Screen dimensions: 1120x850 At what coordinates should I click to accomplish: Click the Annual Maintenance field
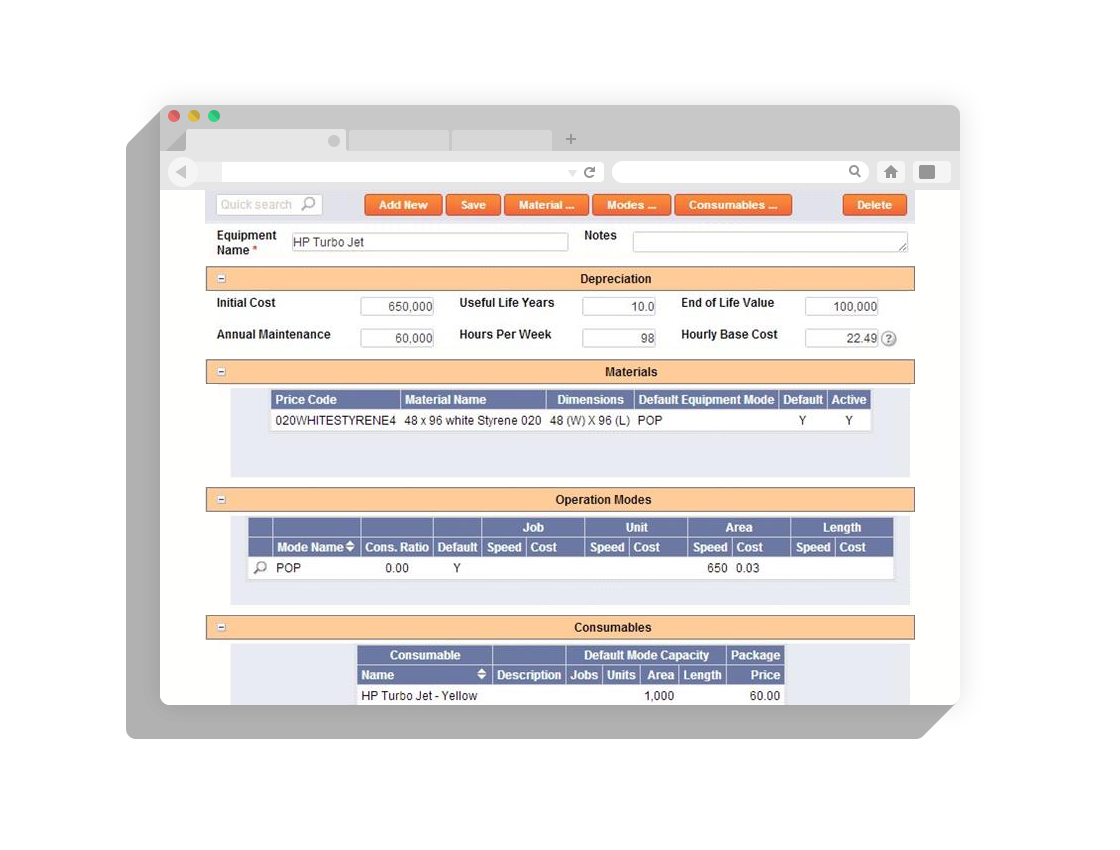[397, 338]
